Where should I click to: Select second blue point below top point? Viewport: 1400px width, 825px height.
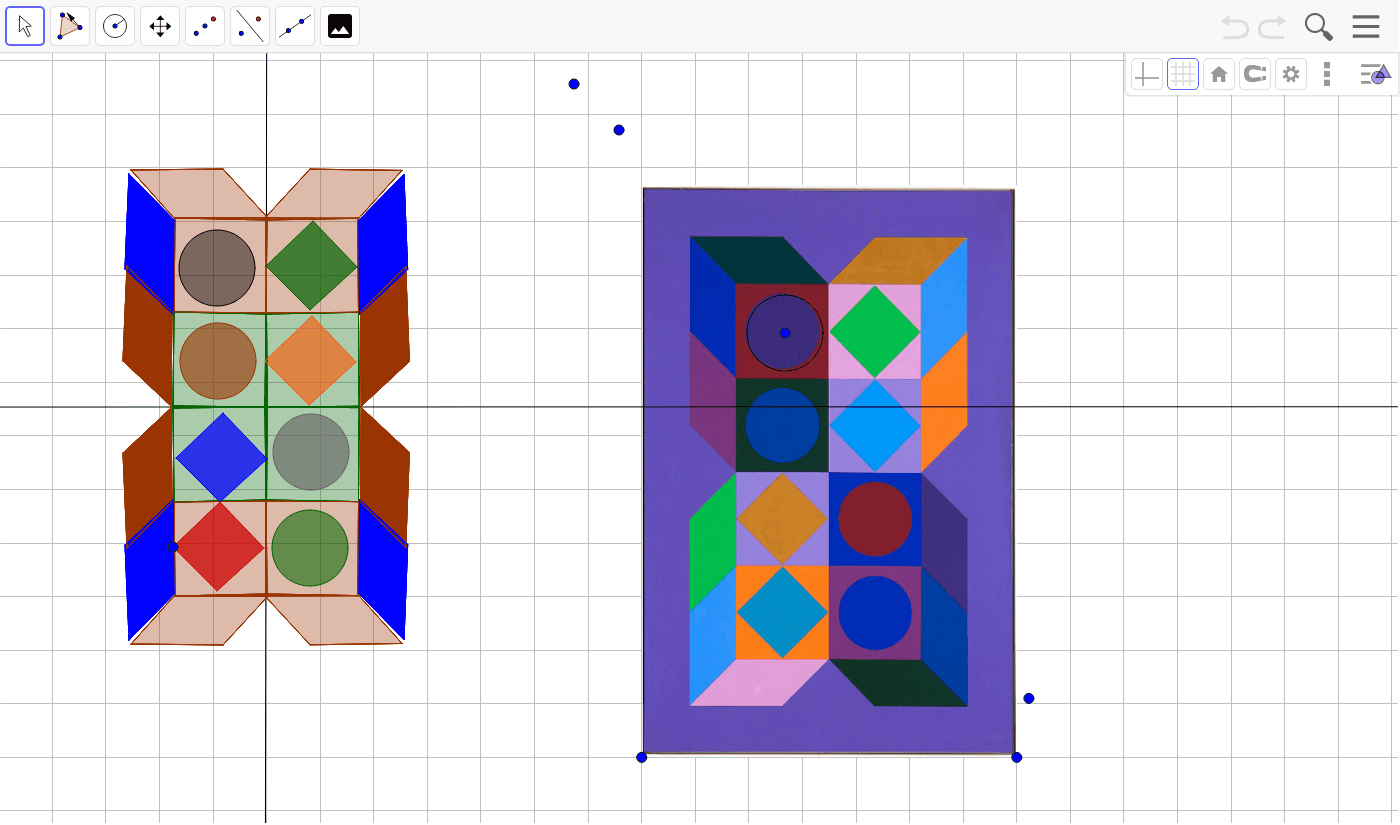point(619,130)
